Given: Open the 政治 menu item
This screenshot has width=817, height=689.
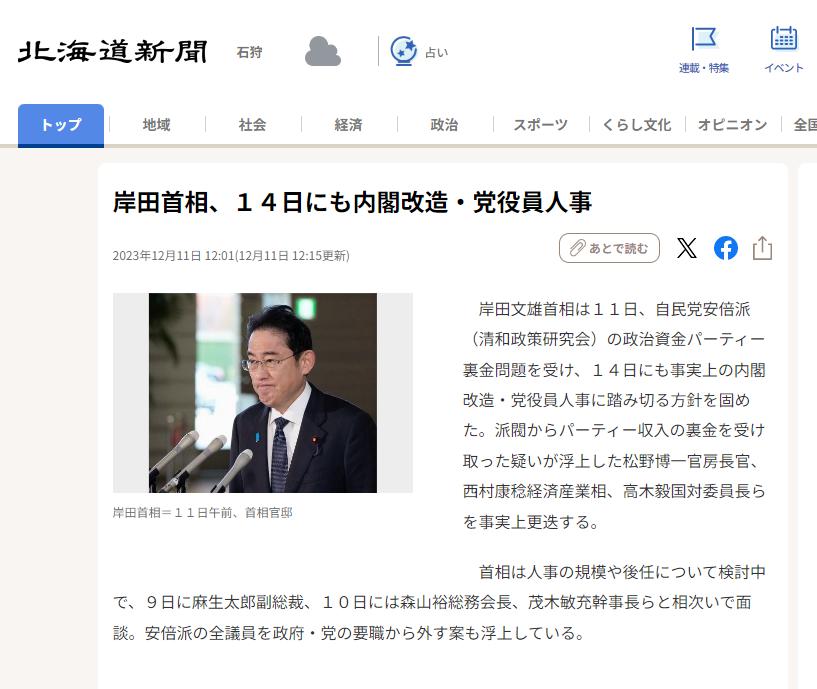Looking at the screenshot, I should pos(444,125).
